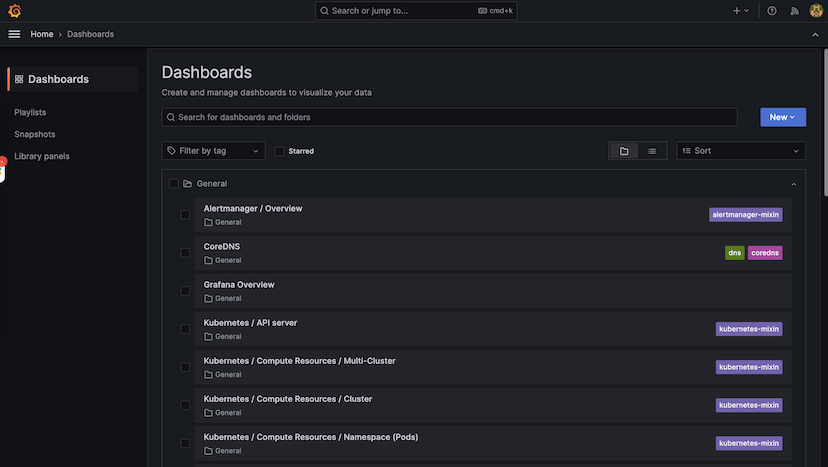Select the Grafana Overview checkbox
Viewport: 828px width, 467px height.
(185, 291)
